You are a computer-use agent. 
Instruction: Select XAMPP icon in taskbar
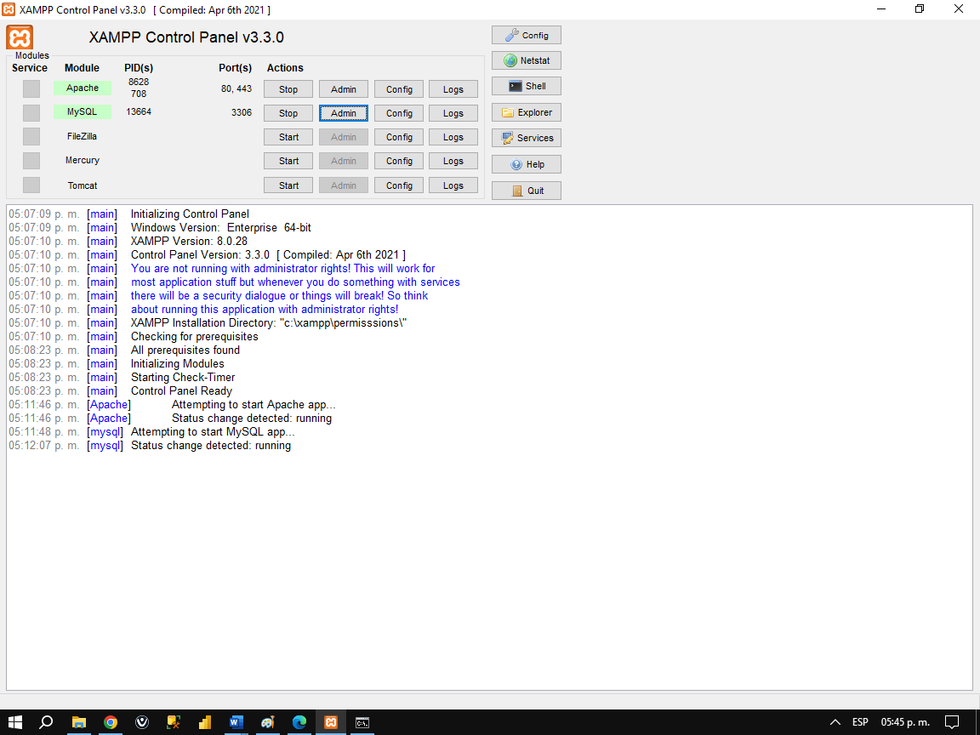point(331,722)
